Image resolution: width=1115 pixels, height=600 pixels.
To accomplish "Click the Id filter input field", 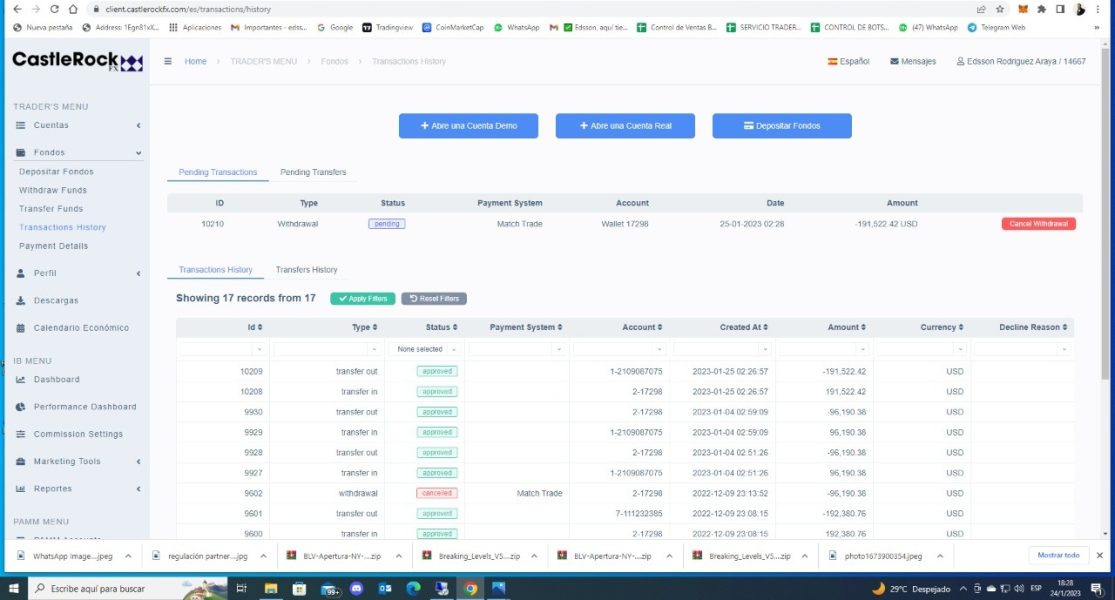I will point(223,349).
